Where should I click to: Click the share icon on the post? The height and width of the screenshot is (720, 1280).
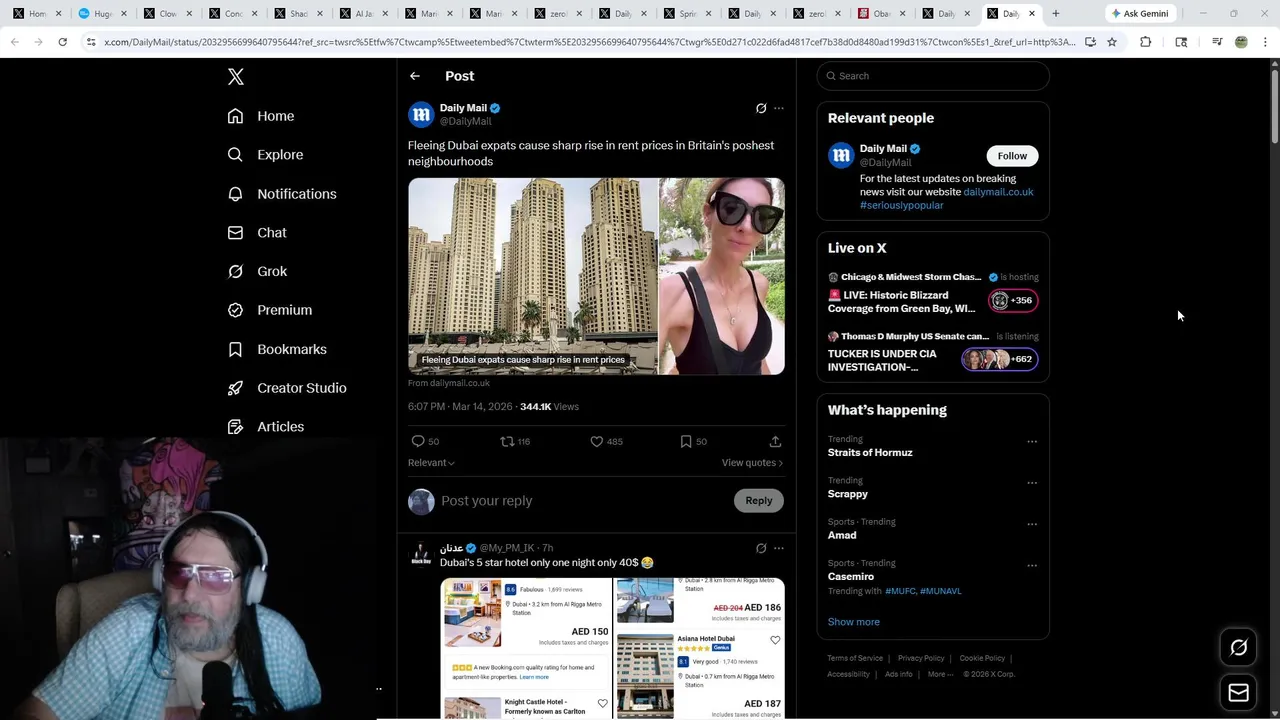click(775, 441)
